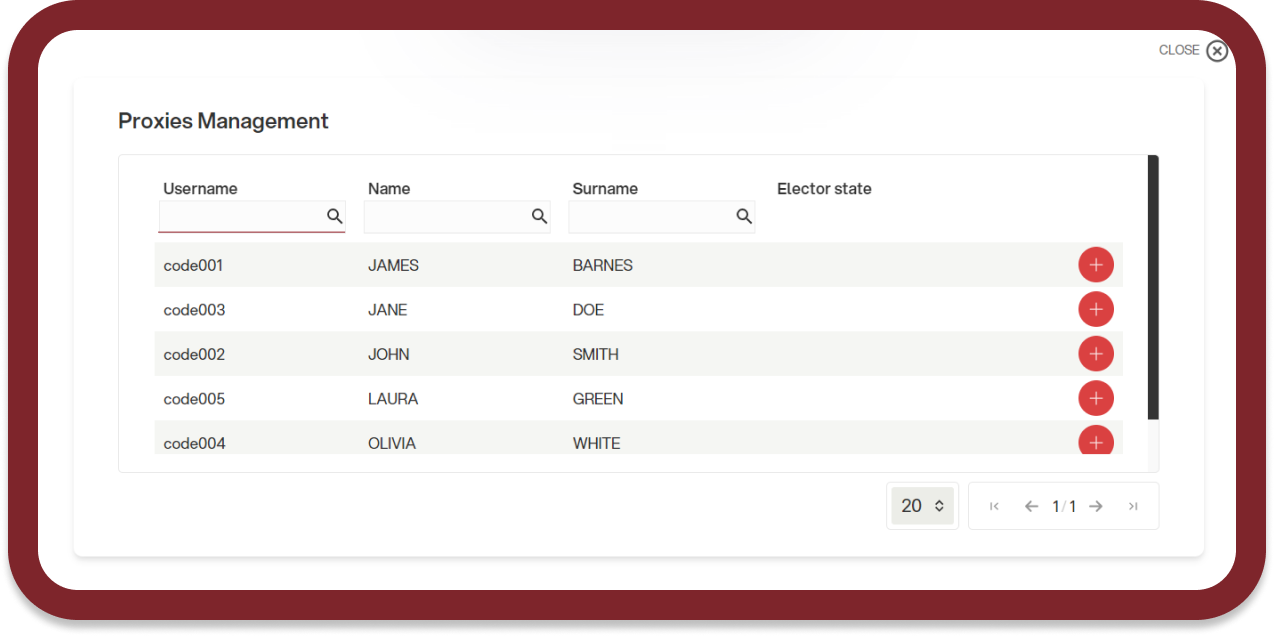Select username cell code001
Image resolution: width=1274 pixels, height=636 pixels.
click(194, 265)
